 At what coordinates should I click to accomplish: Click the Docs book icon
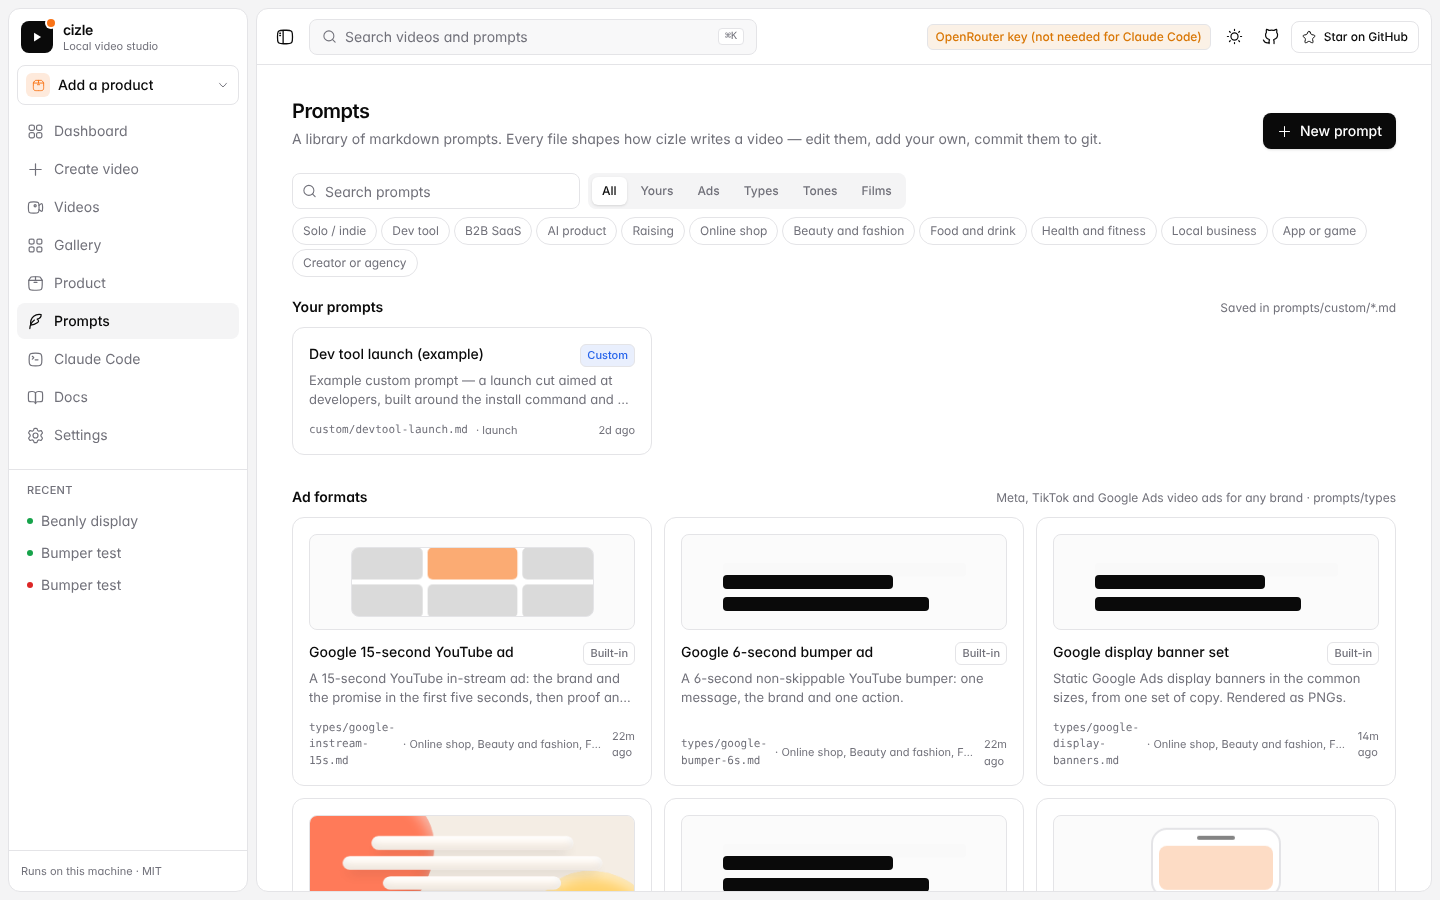[36, 397]
